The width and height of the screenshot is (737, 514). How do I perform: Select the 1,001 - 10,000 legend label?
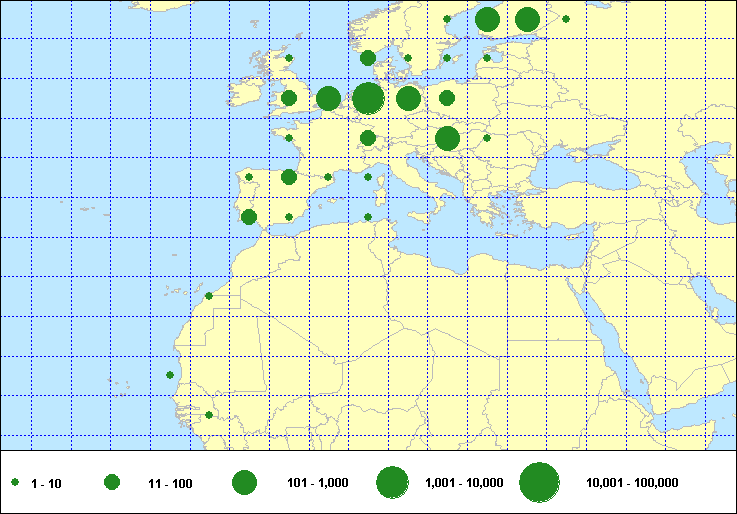tap(464, 484)
